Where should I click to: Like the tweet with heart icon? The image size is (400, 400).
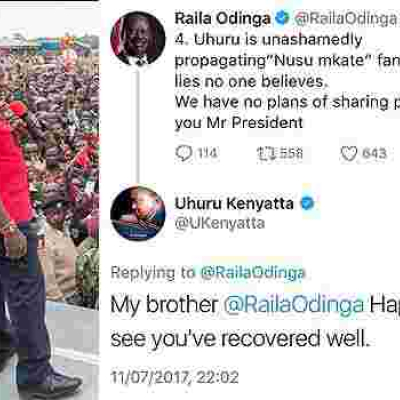coord(349,154)
